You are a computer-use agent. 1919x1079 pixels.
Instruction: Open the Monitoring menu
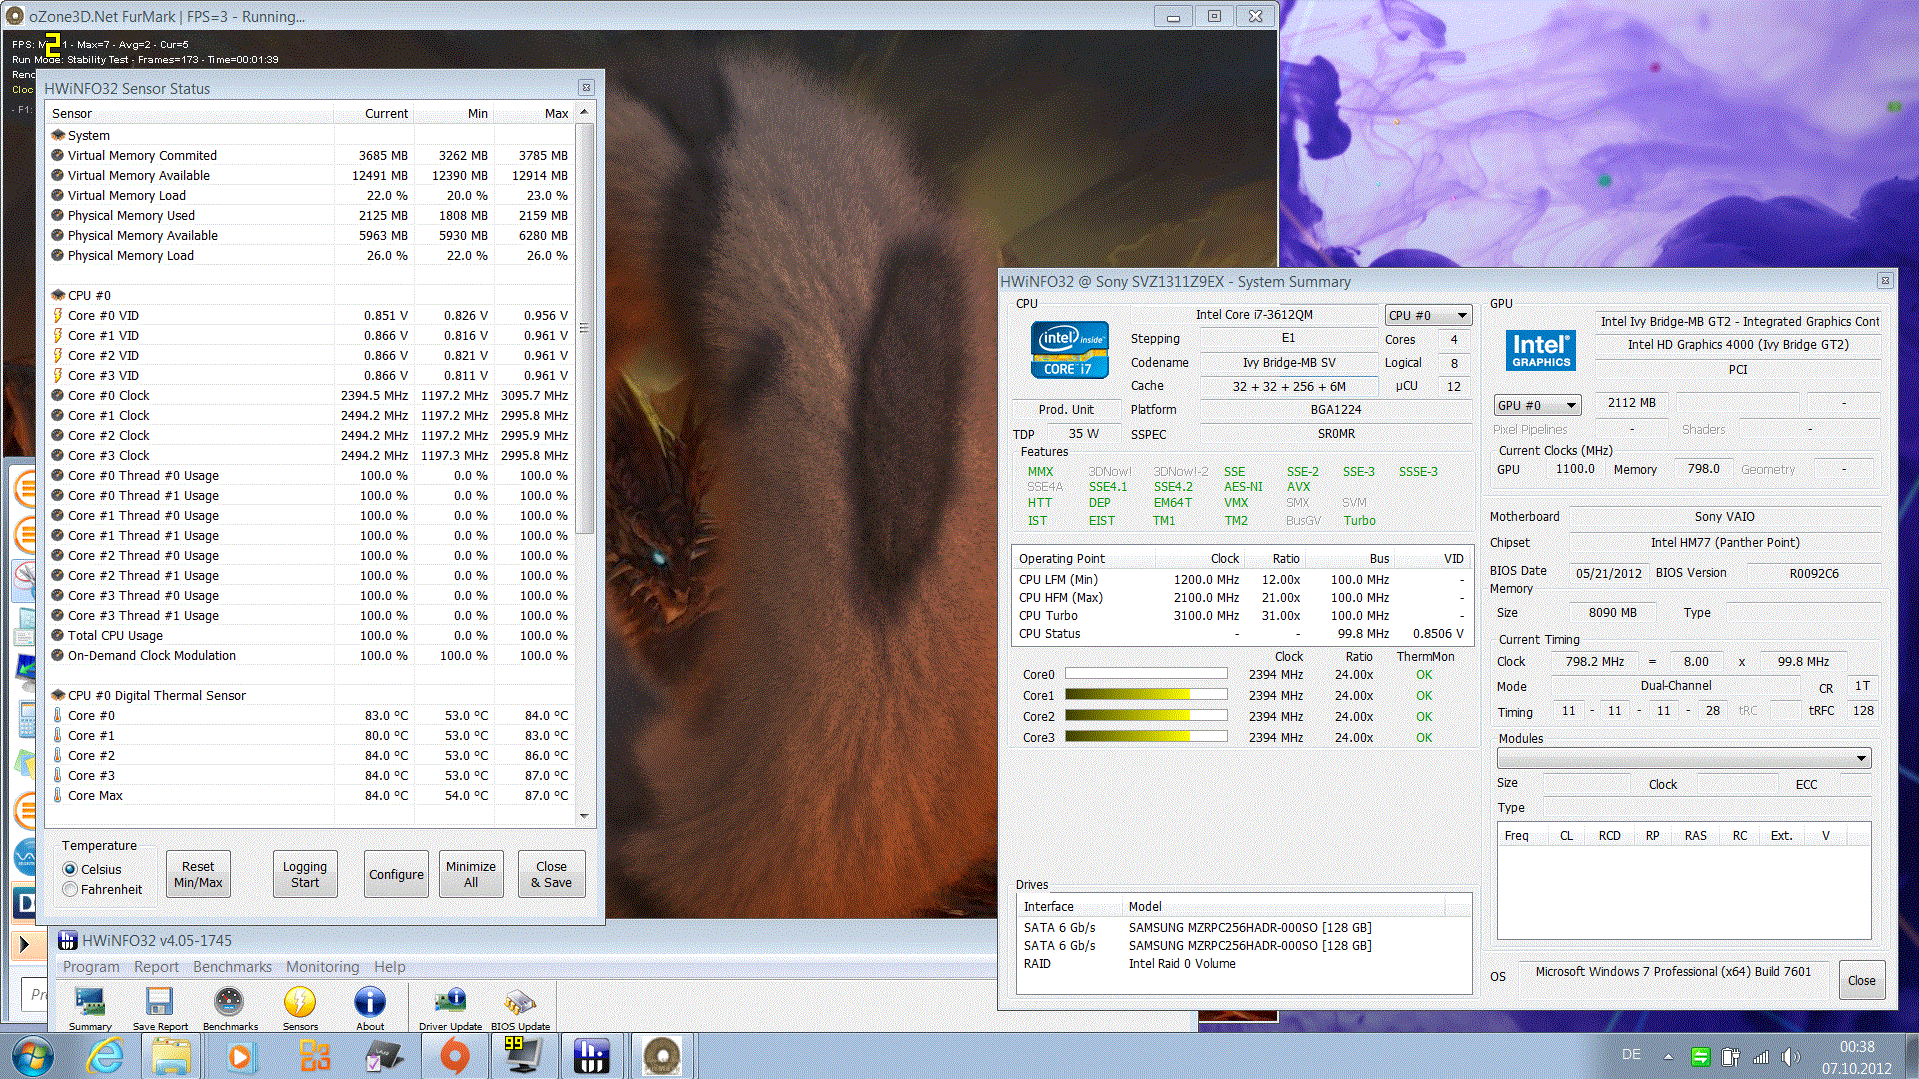click(322, 967)
